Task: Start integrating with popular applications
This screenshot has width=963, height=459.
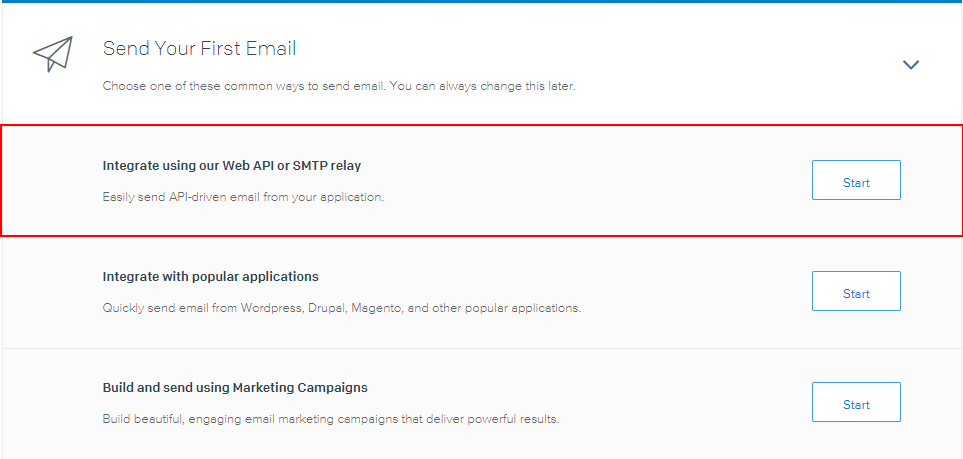Action: coord(856,292)
